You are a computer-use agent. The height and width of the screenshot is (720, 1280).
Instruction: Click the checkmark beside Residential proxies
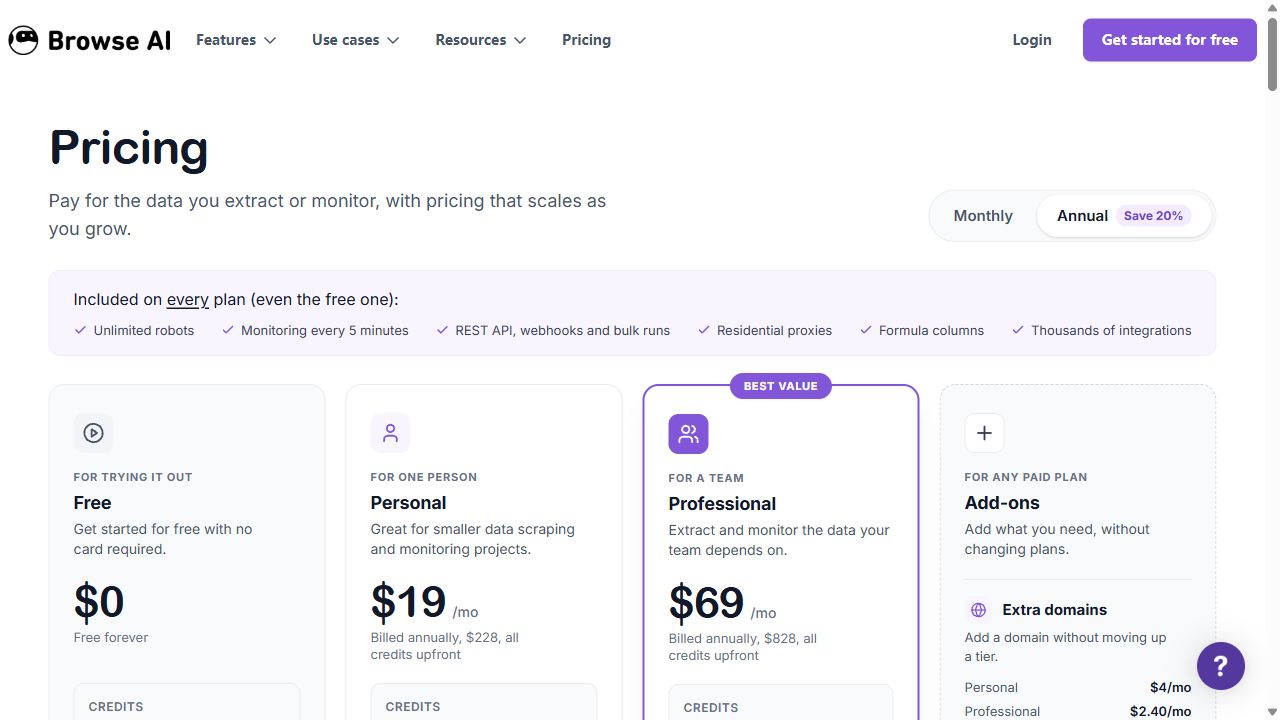tap(704, 330)
